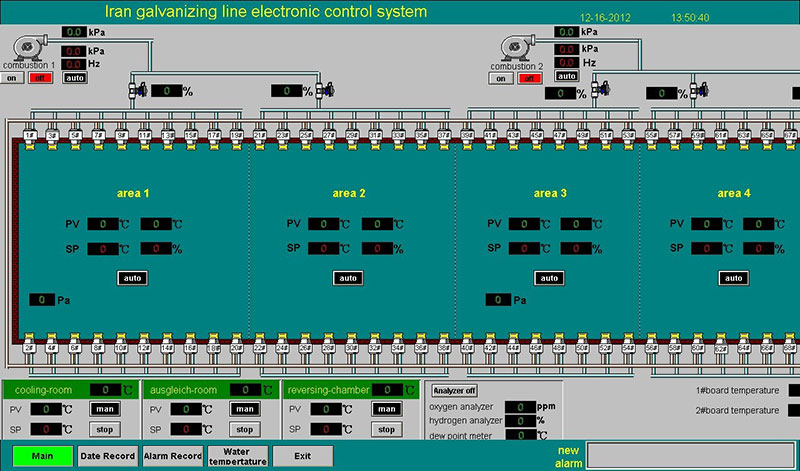Viewport: 800px width, 471px height.
Task: Click burner nozzle 2# on bottom row
Action: pos(29,349)
